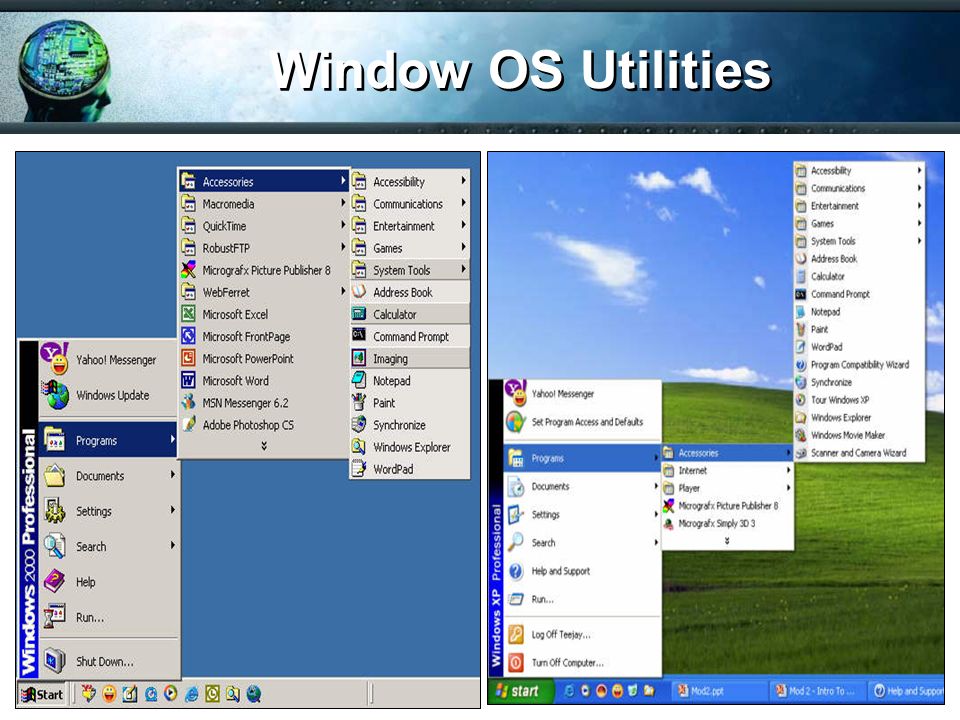Launch Micrografx Simply 3D 3
Image resolution: width=960 pixels, height=720 pixels.
727,523
